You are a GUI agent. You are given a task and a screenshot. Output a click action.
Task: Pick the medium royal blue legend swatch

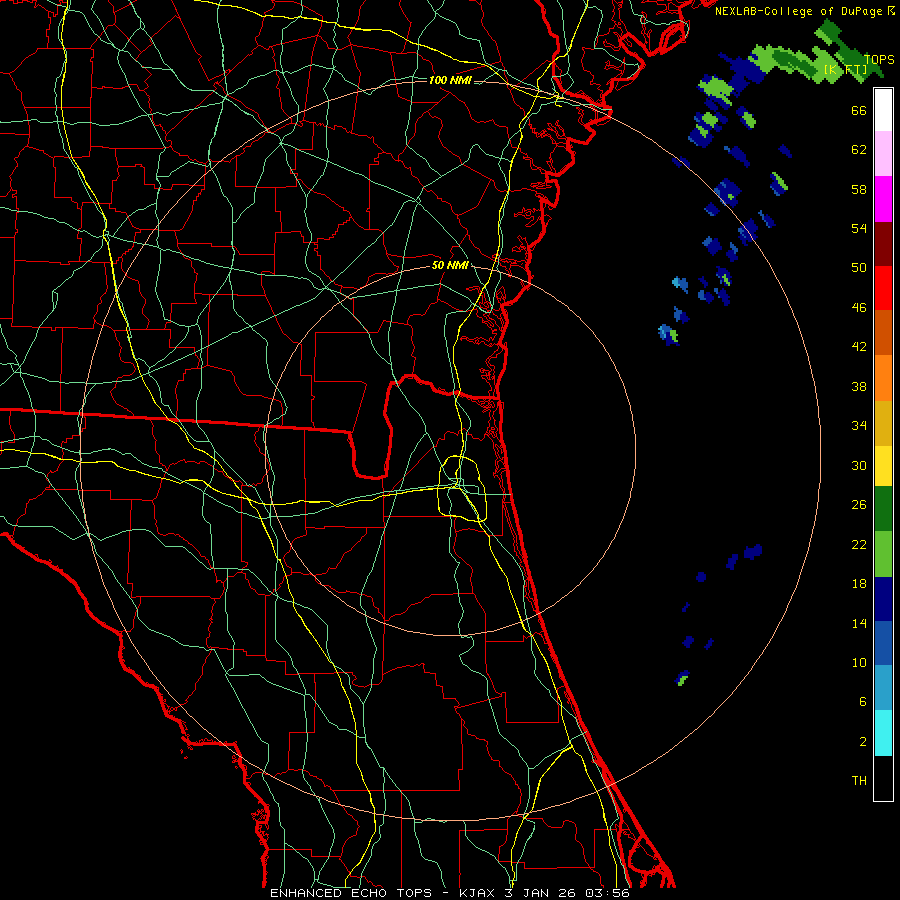pyautogui.click(x=883, y=643)
